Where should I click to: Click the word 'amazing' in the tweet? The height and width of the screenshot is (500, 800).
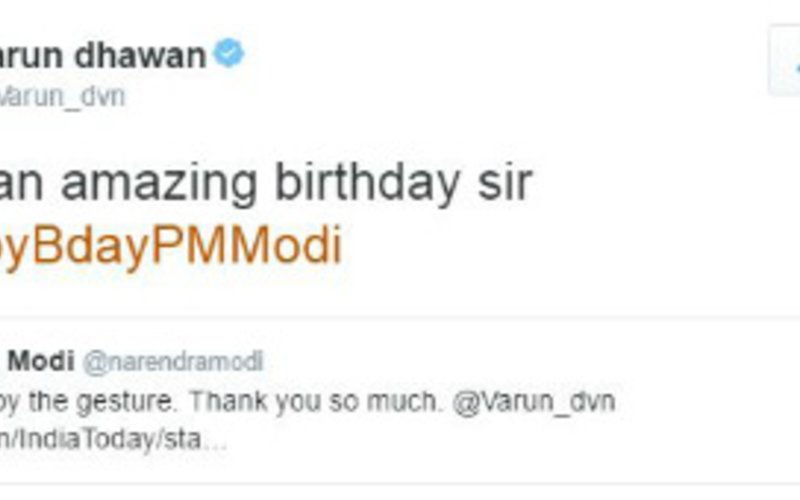click(159, 184)
